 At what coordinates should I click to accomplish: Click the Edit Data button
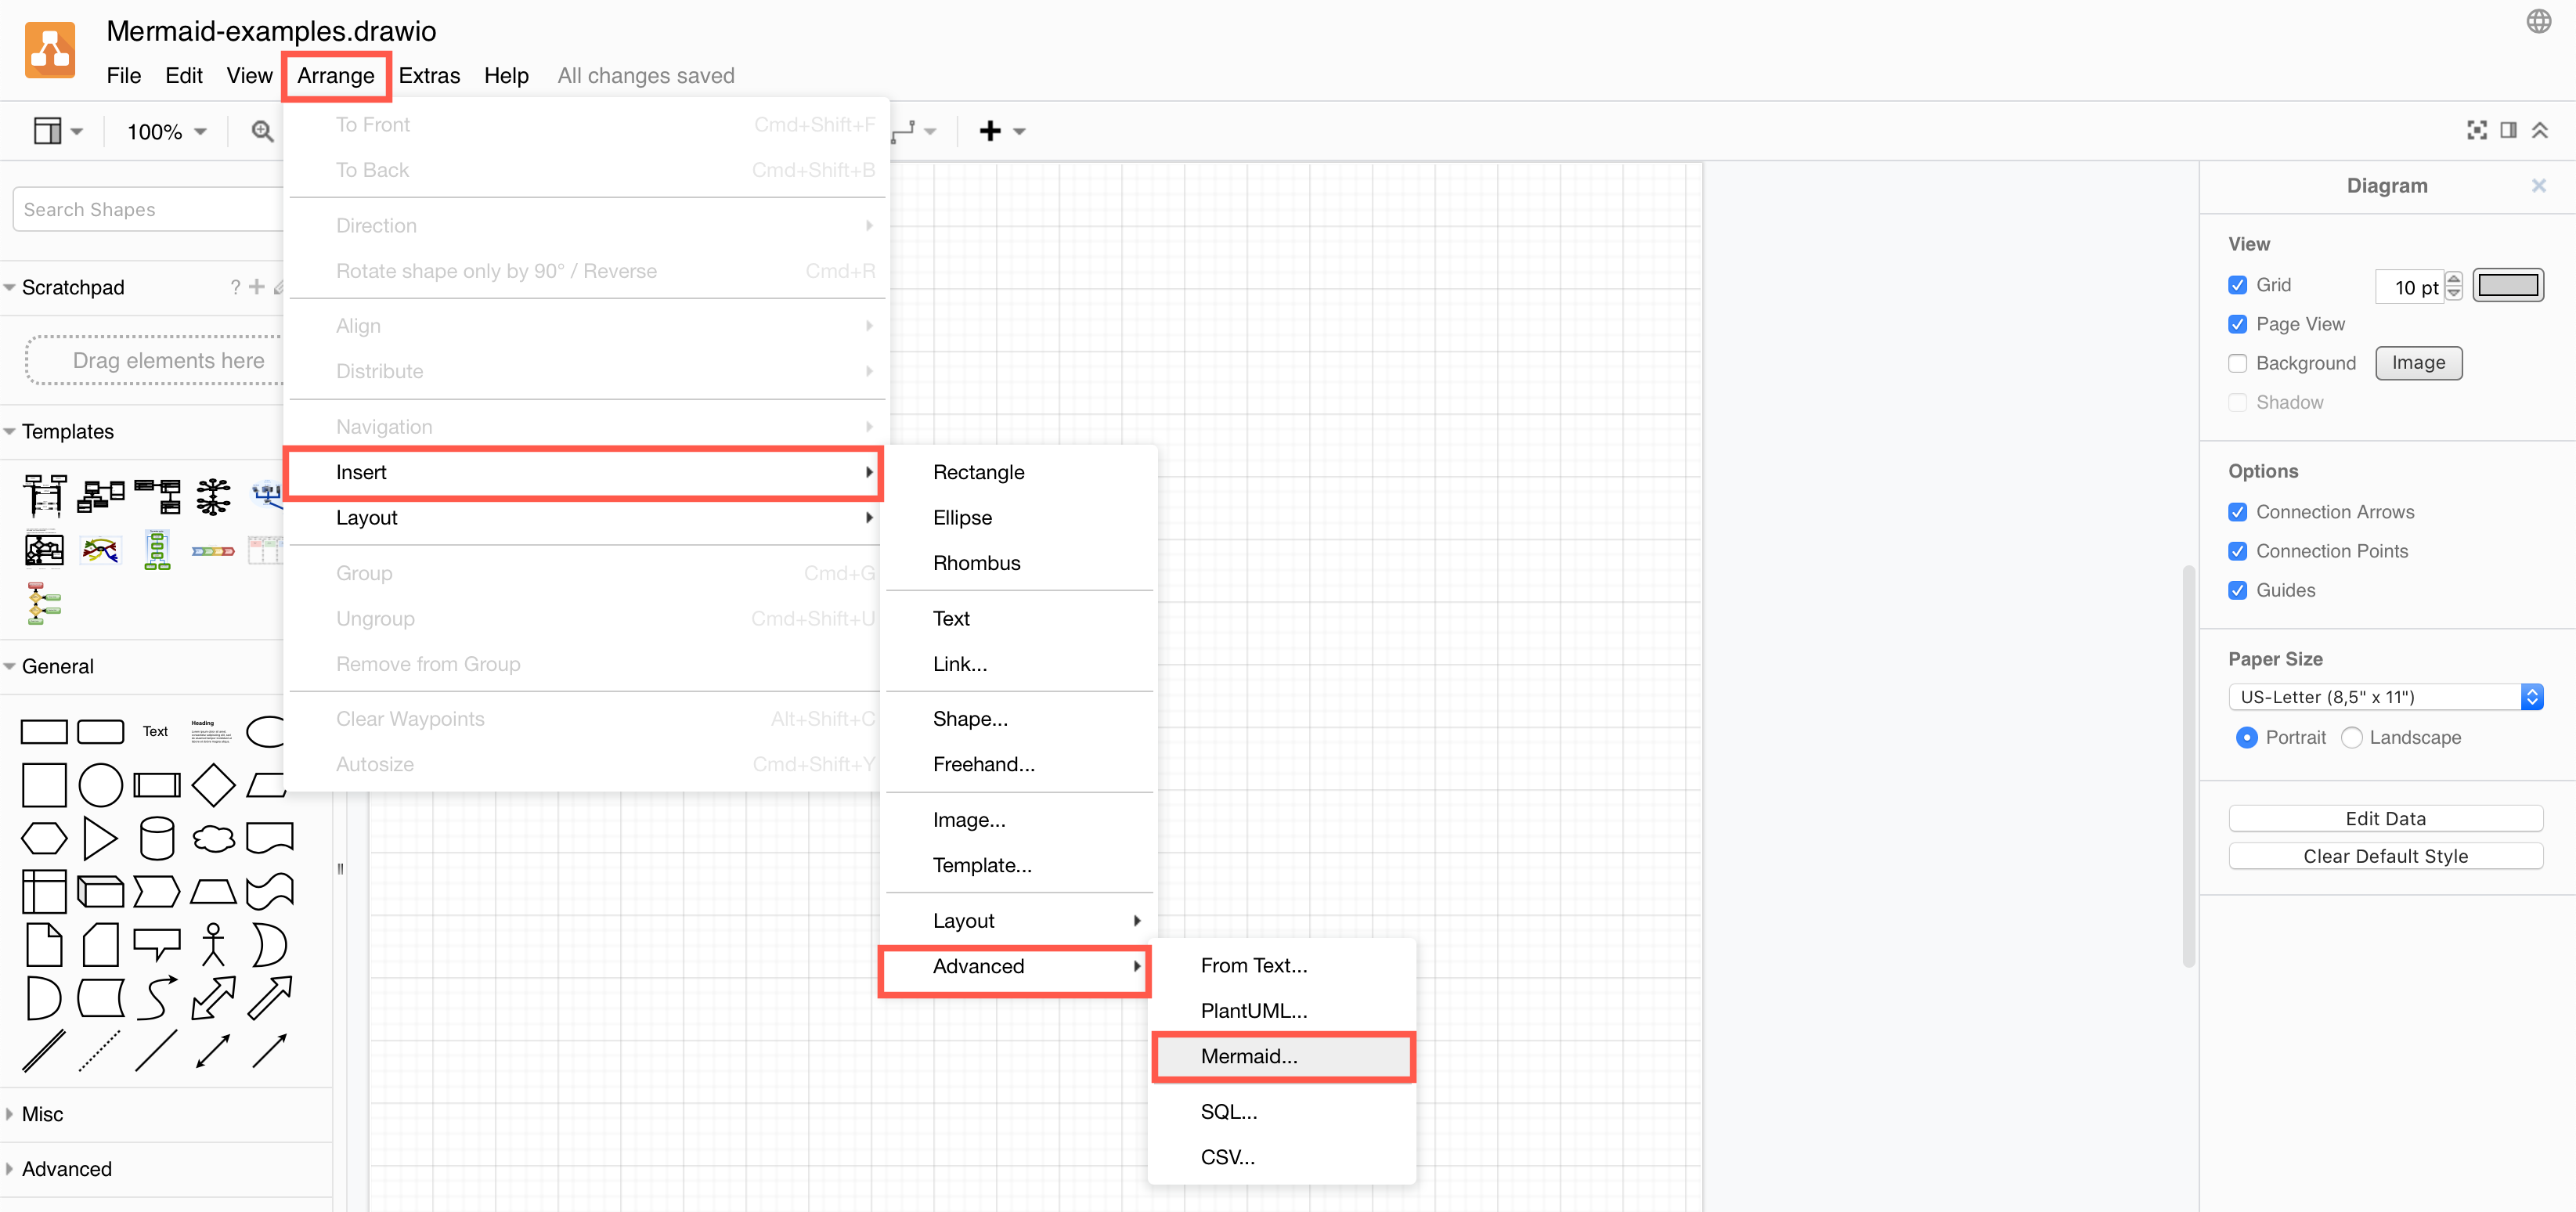2384,816
